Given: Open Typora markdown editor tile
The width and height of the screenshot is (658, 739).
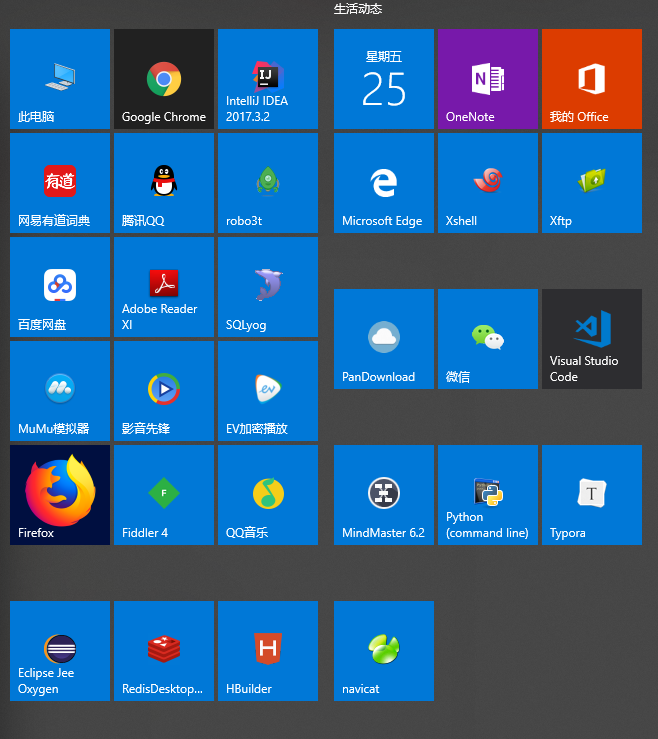Looking at the screenshot, I should pos(591,495).
